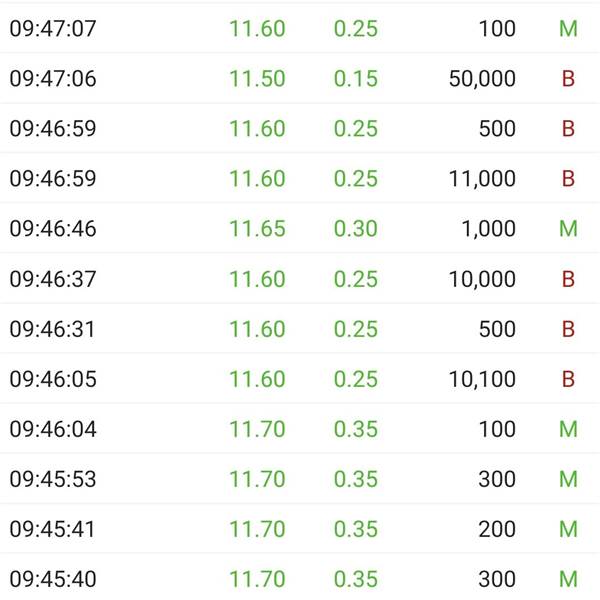Screen dimensions: 600x600
Task: Click the 0.35 change at 09:45:53
Action: point(355,479)
